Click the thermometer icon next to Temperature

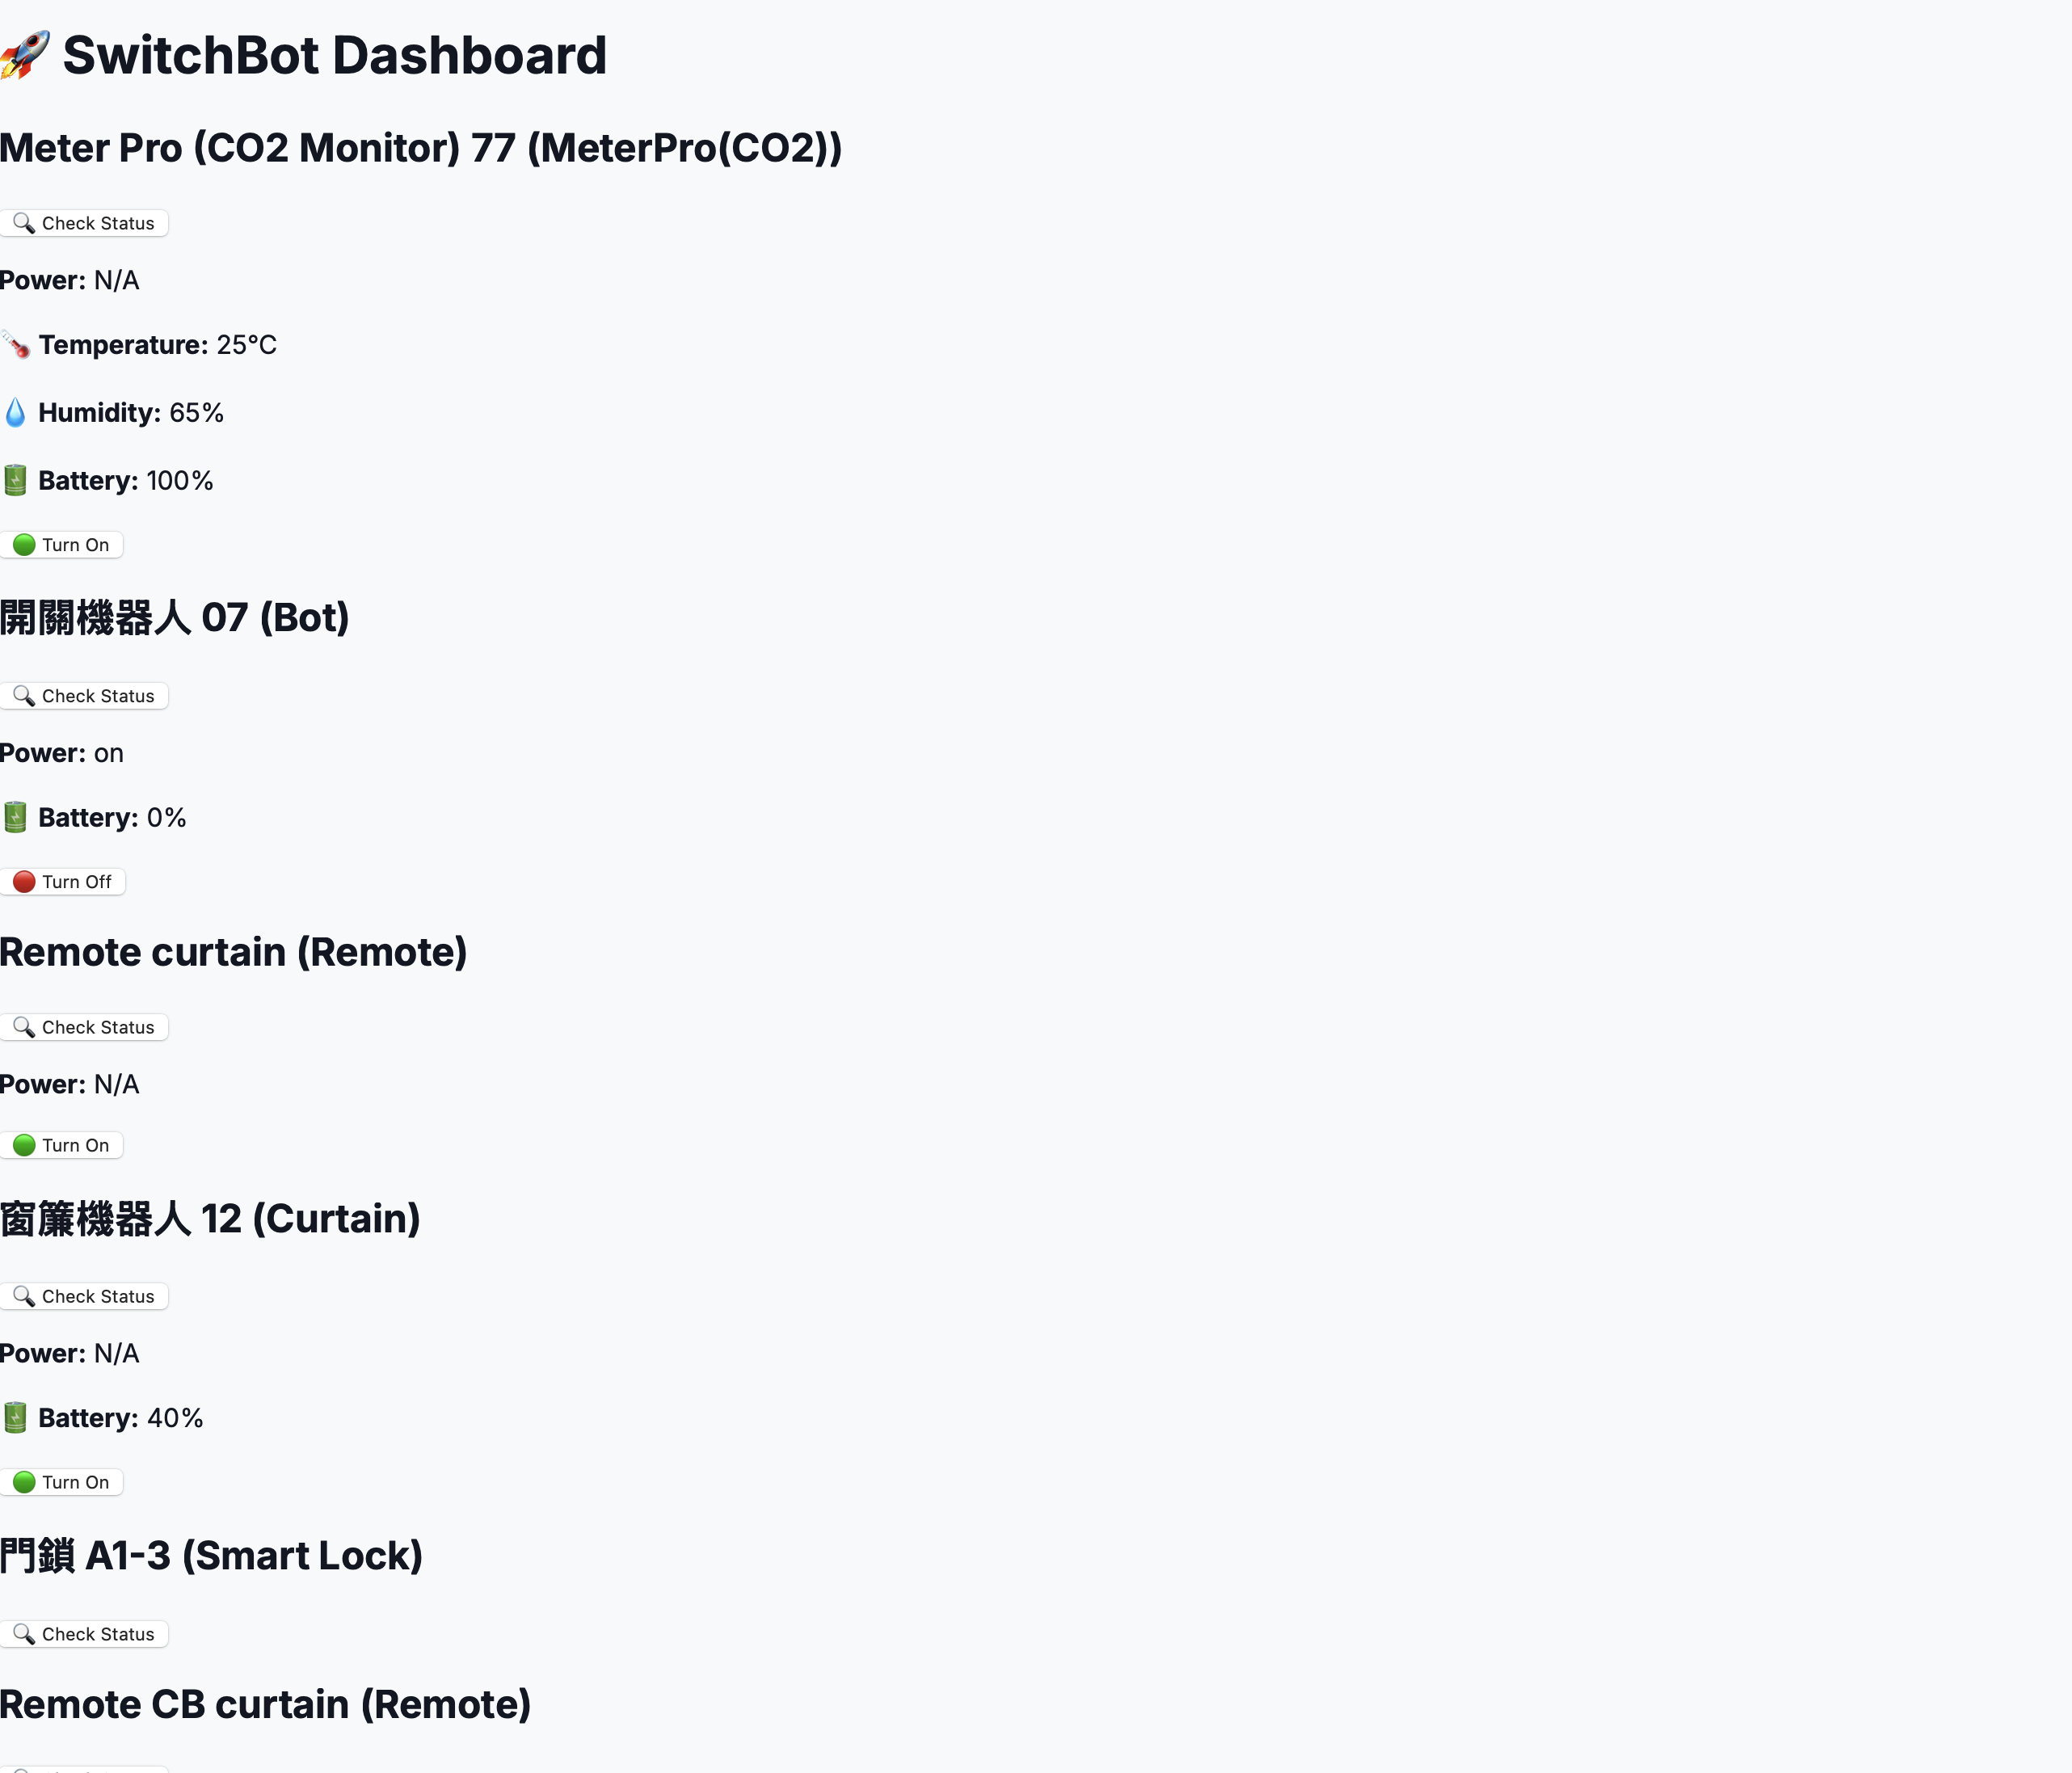(15, 345)
